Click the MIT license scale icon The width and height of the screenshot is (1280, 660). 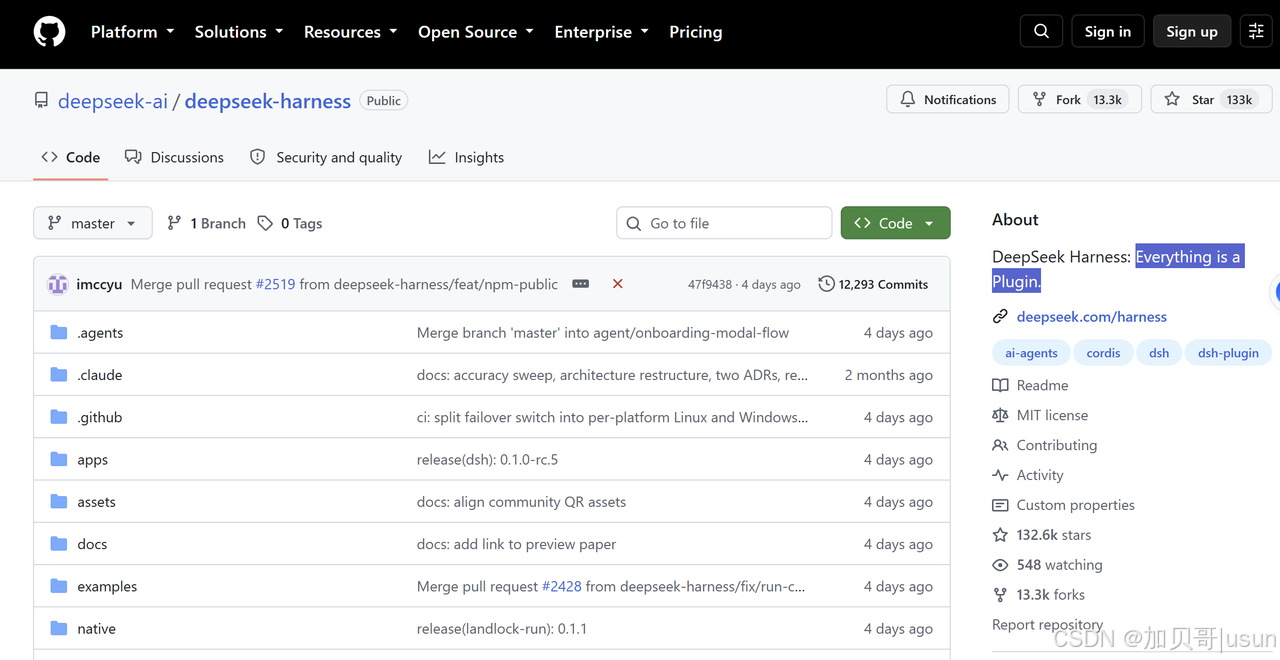[1000, 415]
